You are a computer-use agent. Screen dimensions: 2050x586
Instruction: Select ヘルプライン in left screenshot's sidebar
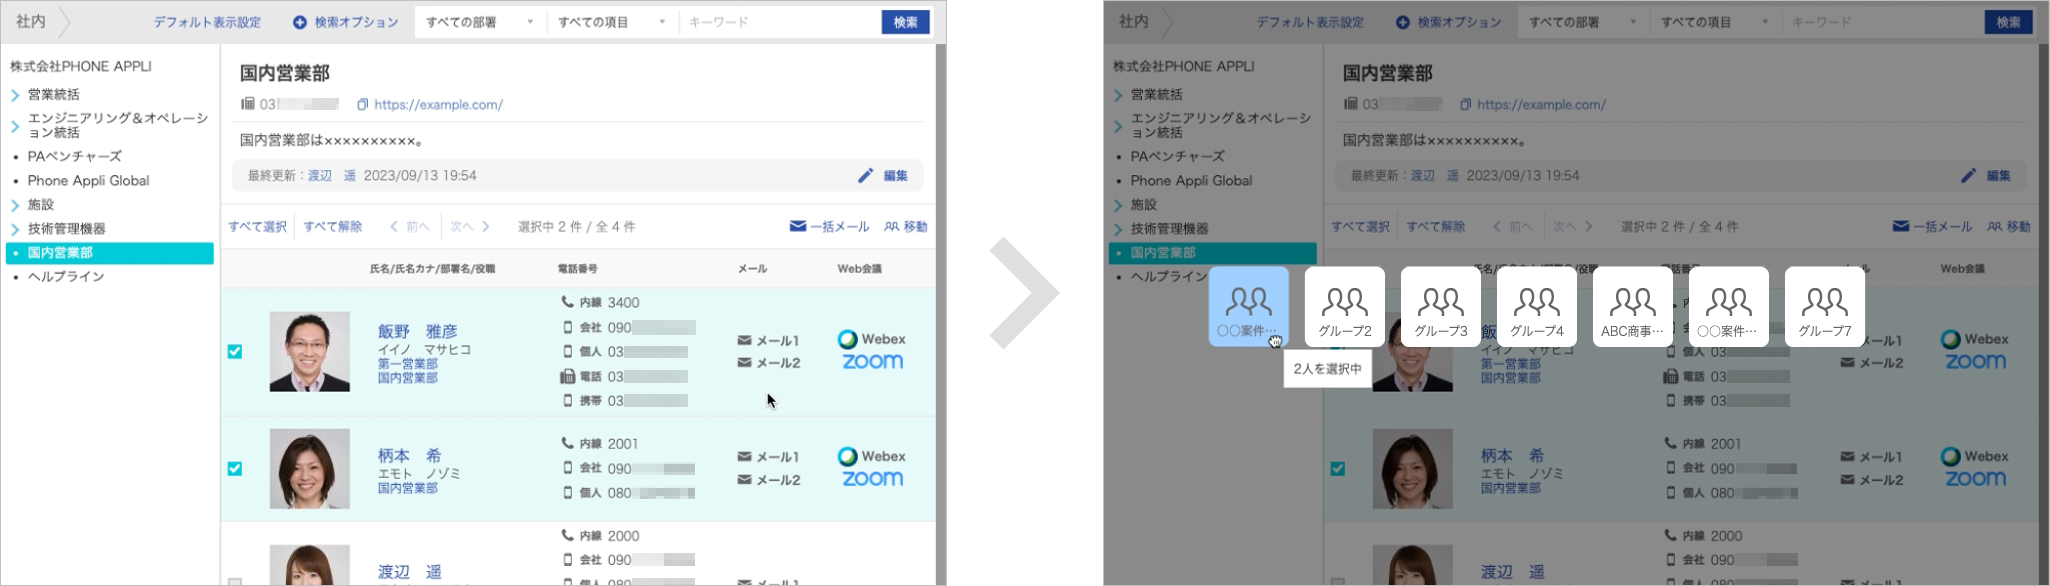point(66,277)
